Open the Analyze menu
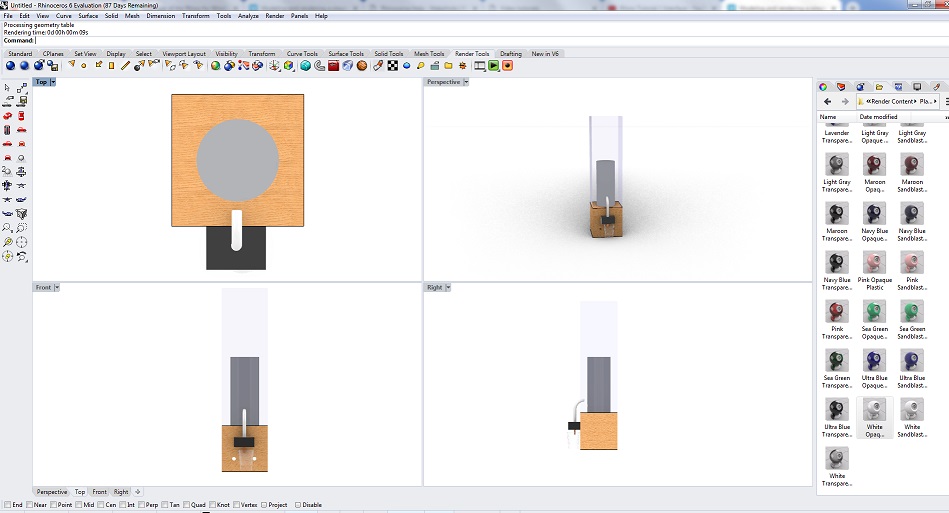The height and width of the screenshot is (513, 949). [248, 16]
